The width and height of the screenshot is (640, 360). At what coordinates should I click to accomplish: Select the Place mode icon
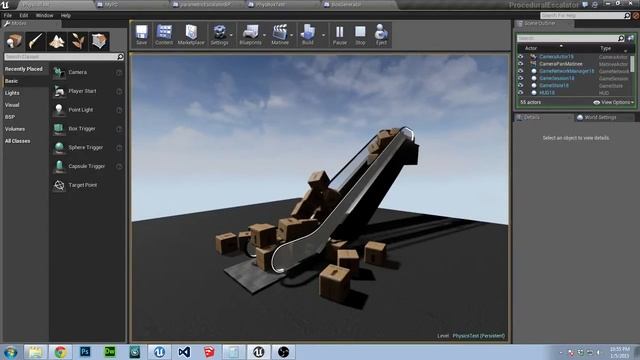click(x=14, y=41)
